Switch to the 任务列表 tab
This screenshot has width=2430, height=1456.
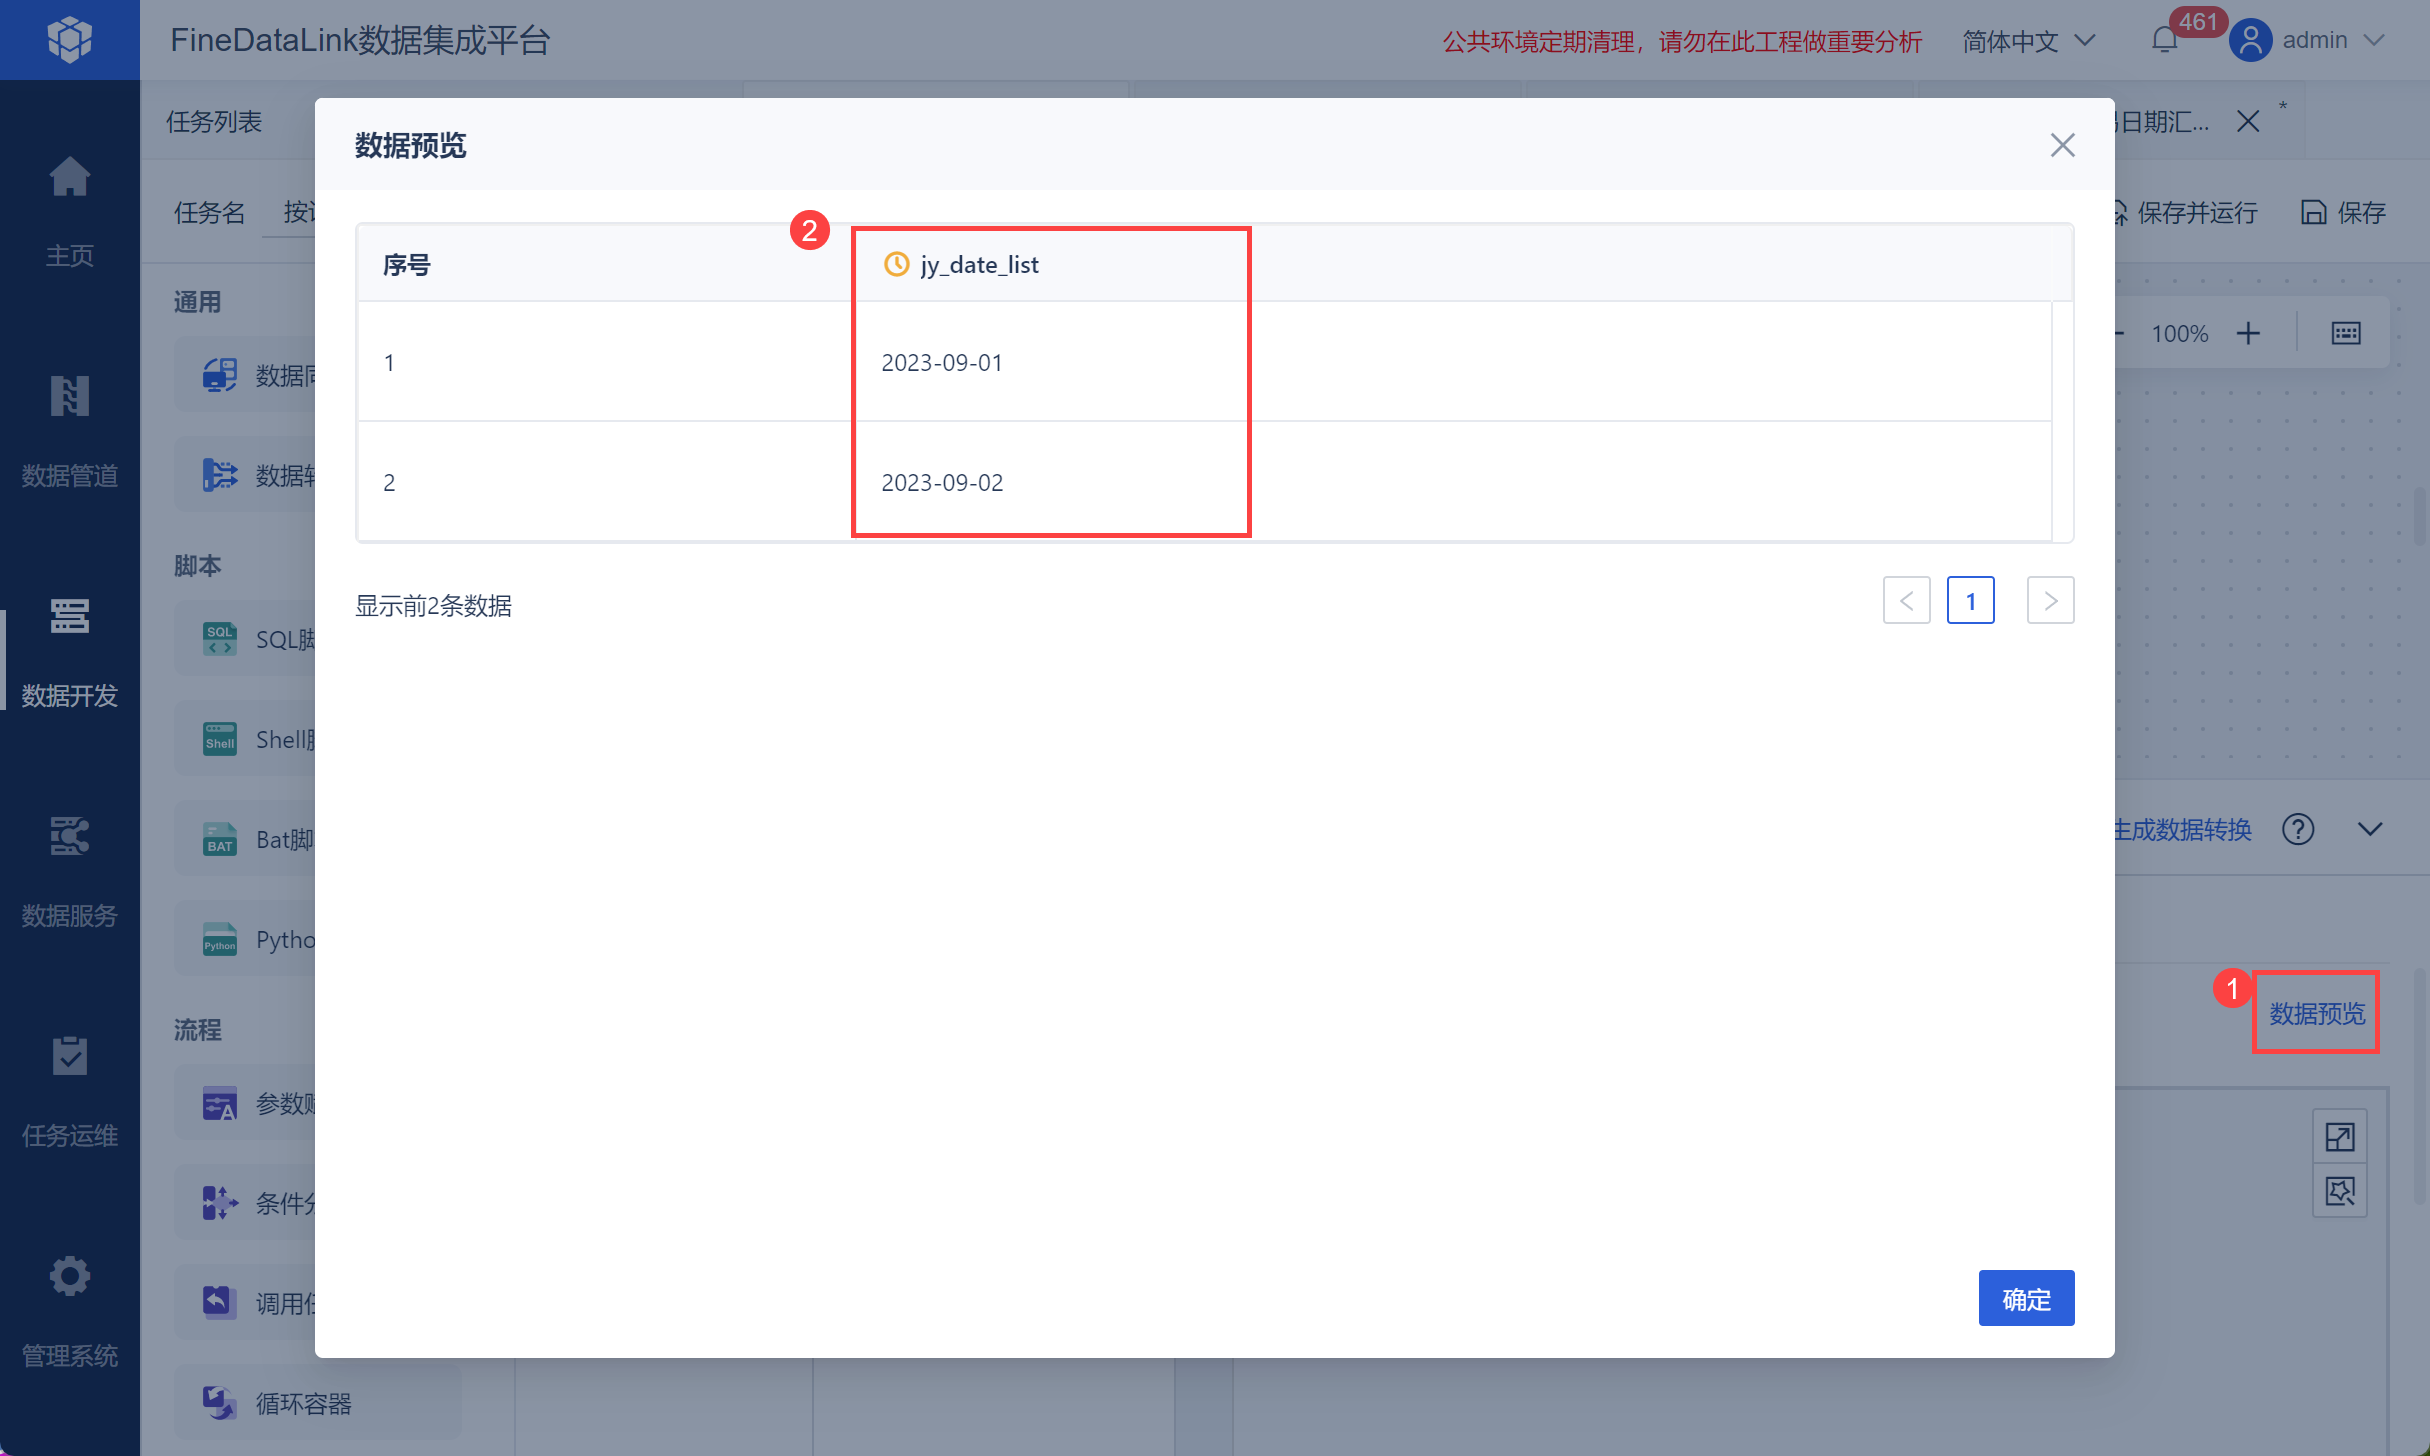213,122
